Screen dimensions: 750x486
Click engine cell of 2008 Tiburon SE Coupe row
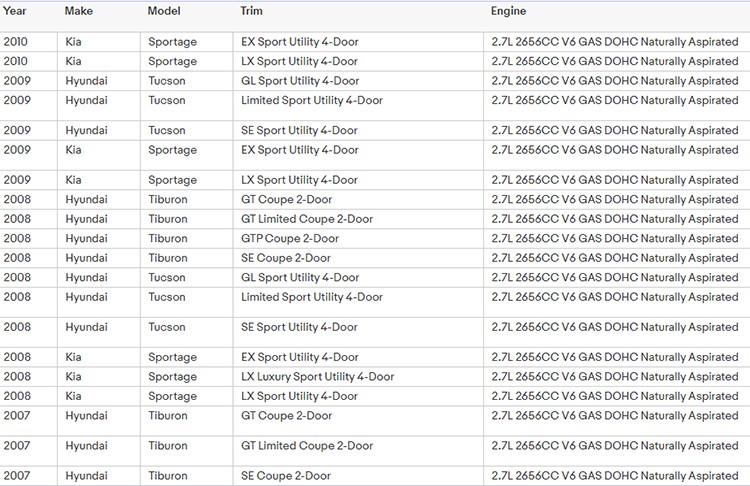click(615, 258)
